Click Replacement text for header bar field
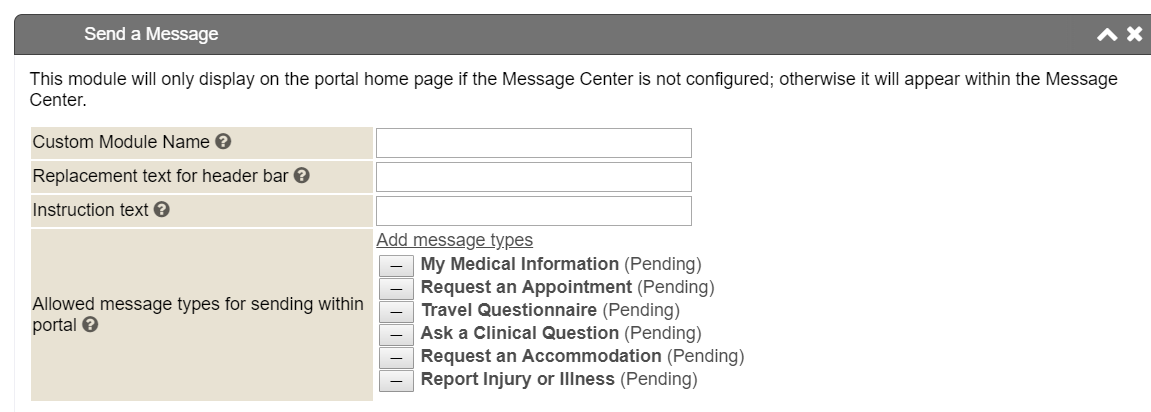 (x=533, y=177)
